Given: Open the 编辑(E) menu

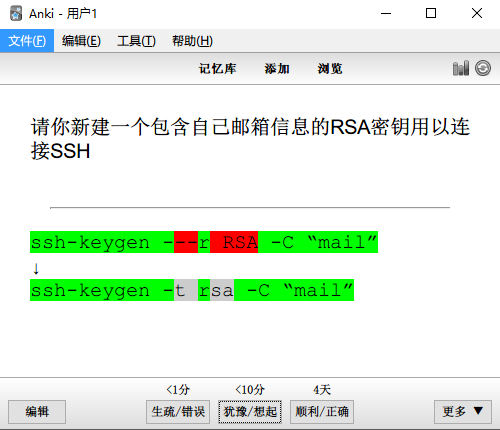Looking at the screenshot, I should click(x=81, y=41).
